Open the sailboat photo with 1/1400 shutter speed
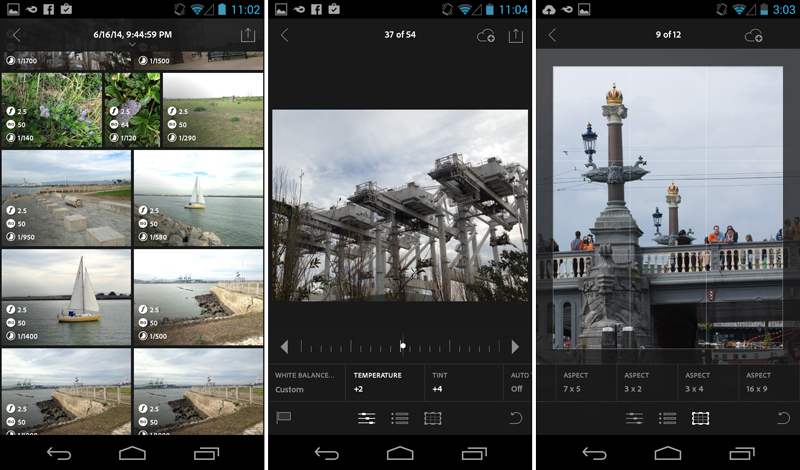800x470 pixels. pyautogui.click(x=67, y=297)
